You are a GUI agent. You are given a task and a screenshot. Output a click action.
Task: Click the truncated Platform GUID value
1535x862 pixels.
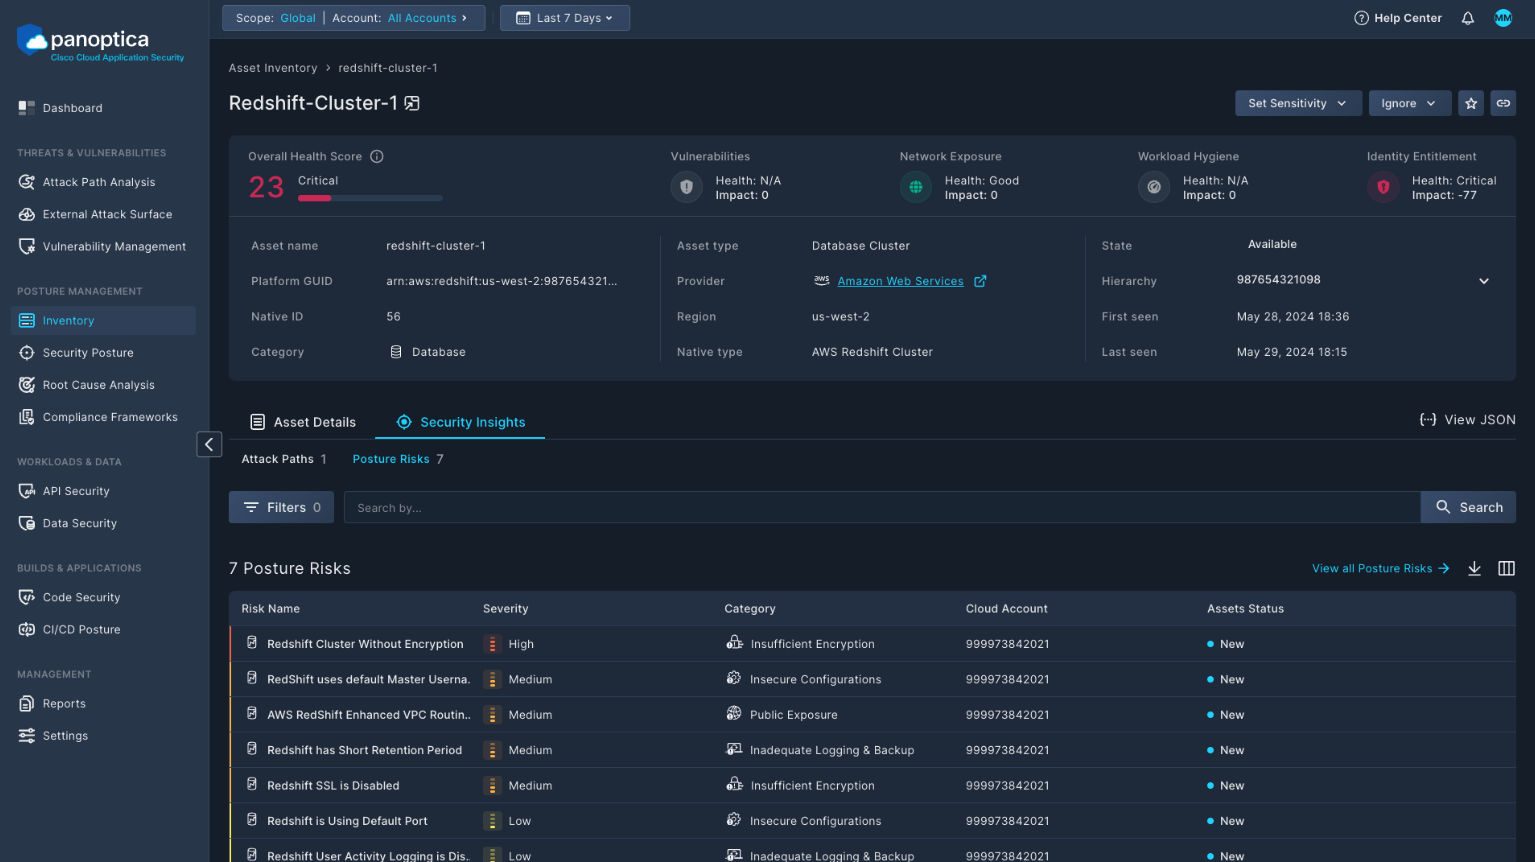[502, 281]
